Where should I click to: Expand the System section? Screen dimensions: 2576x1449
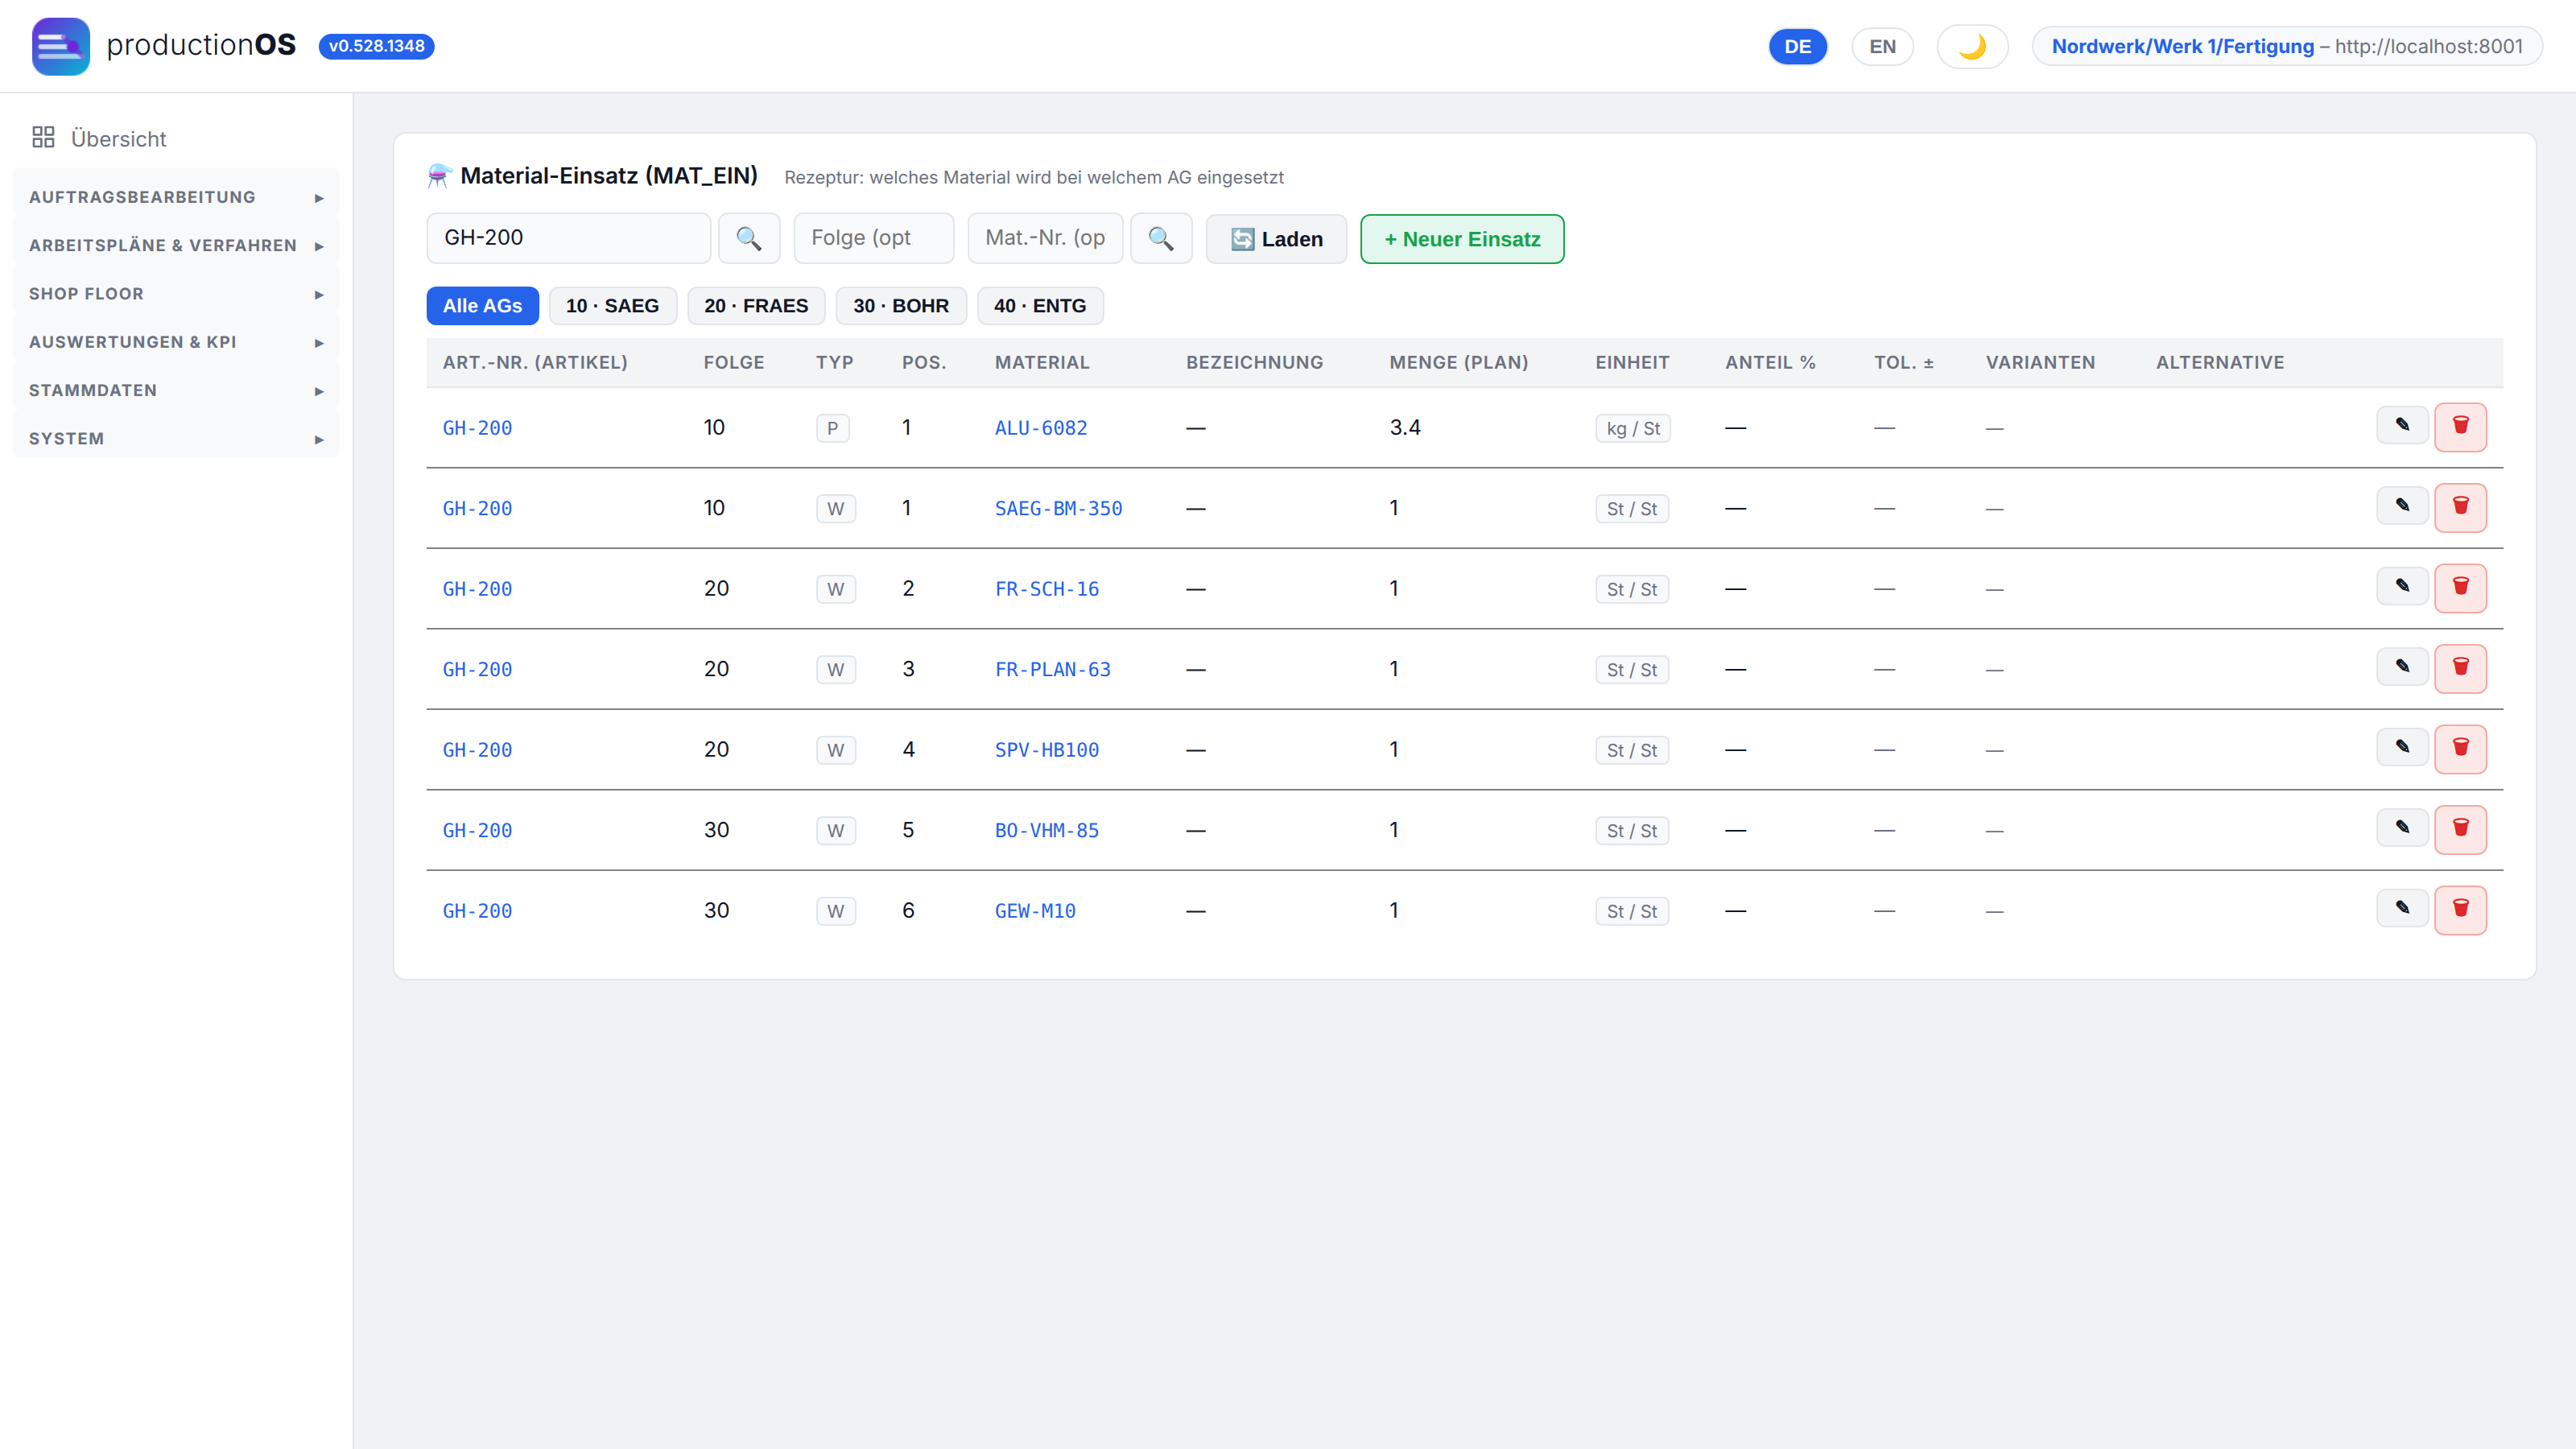tap(176, 439)
